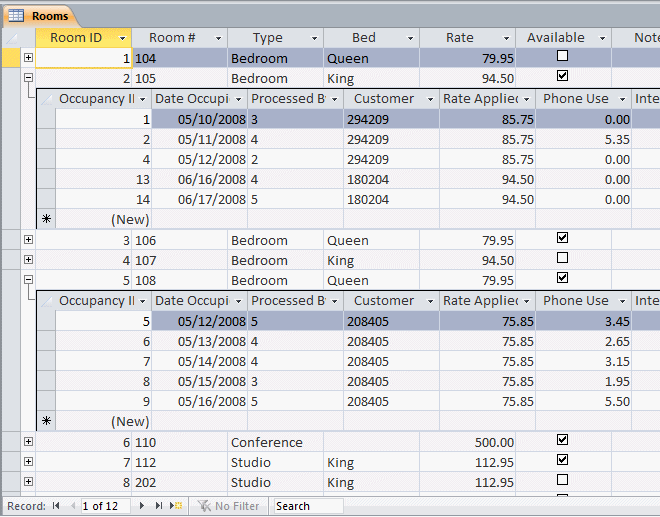Image resolution: width=660 pixels, height=517 pixels.
Task: Click the No Filter indicator
Action: click(x=229, y=506)
